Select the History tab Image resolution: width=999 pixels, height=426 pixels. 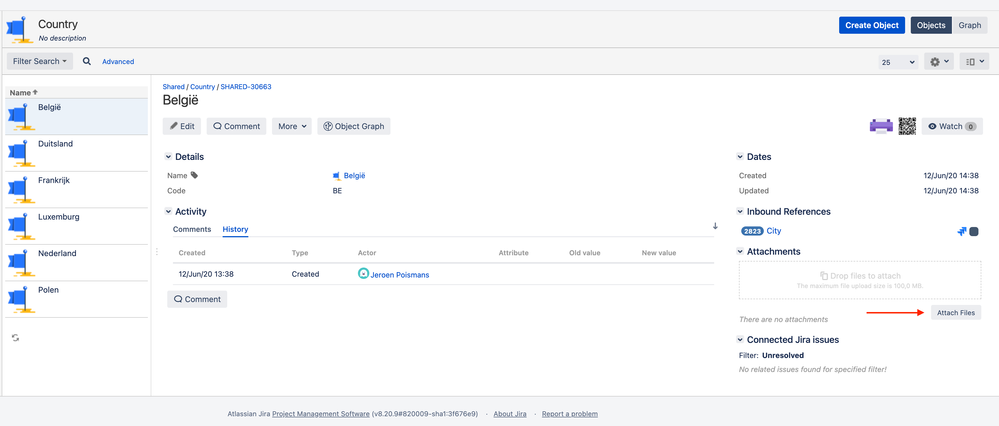click(x=235, y=229)
